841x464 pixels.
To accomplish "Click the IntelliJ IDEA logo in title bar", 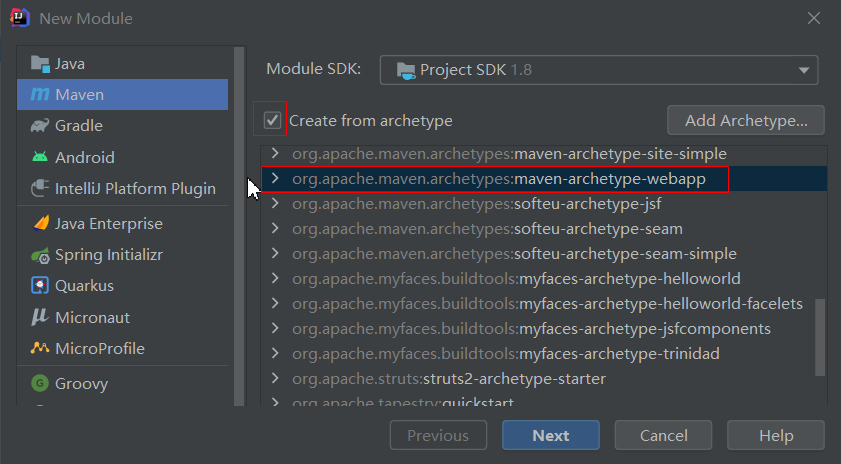I will pyautogui.click(x=19, y=18).
